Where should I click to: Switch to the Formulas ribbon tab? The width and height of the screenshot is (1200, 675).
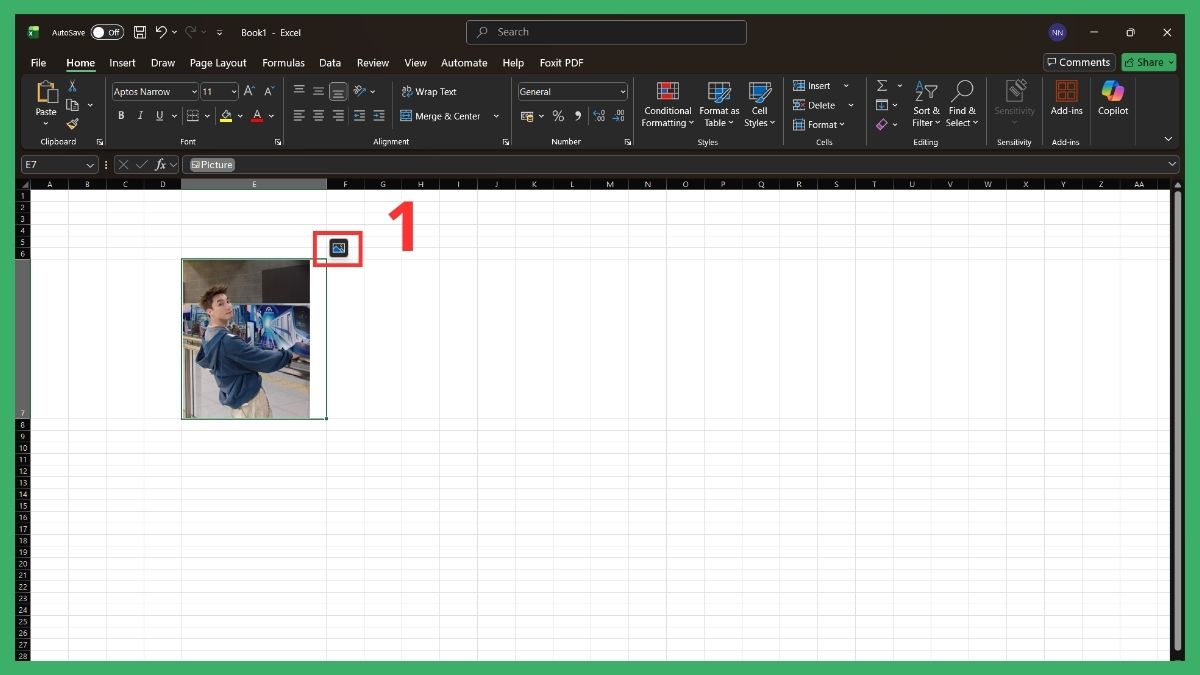coord(283,62)
